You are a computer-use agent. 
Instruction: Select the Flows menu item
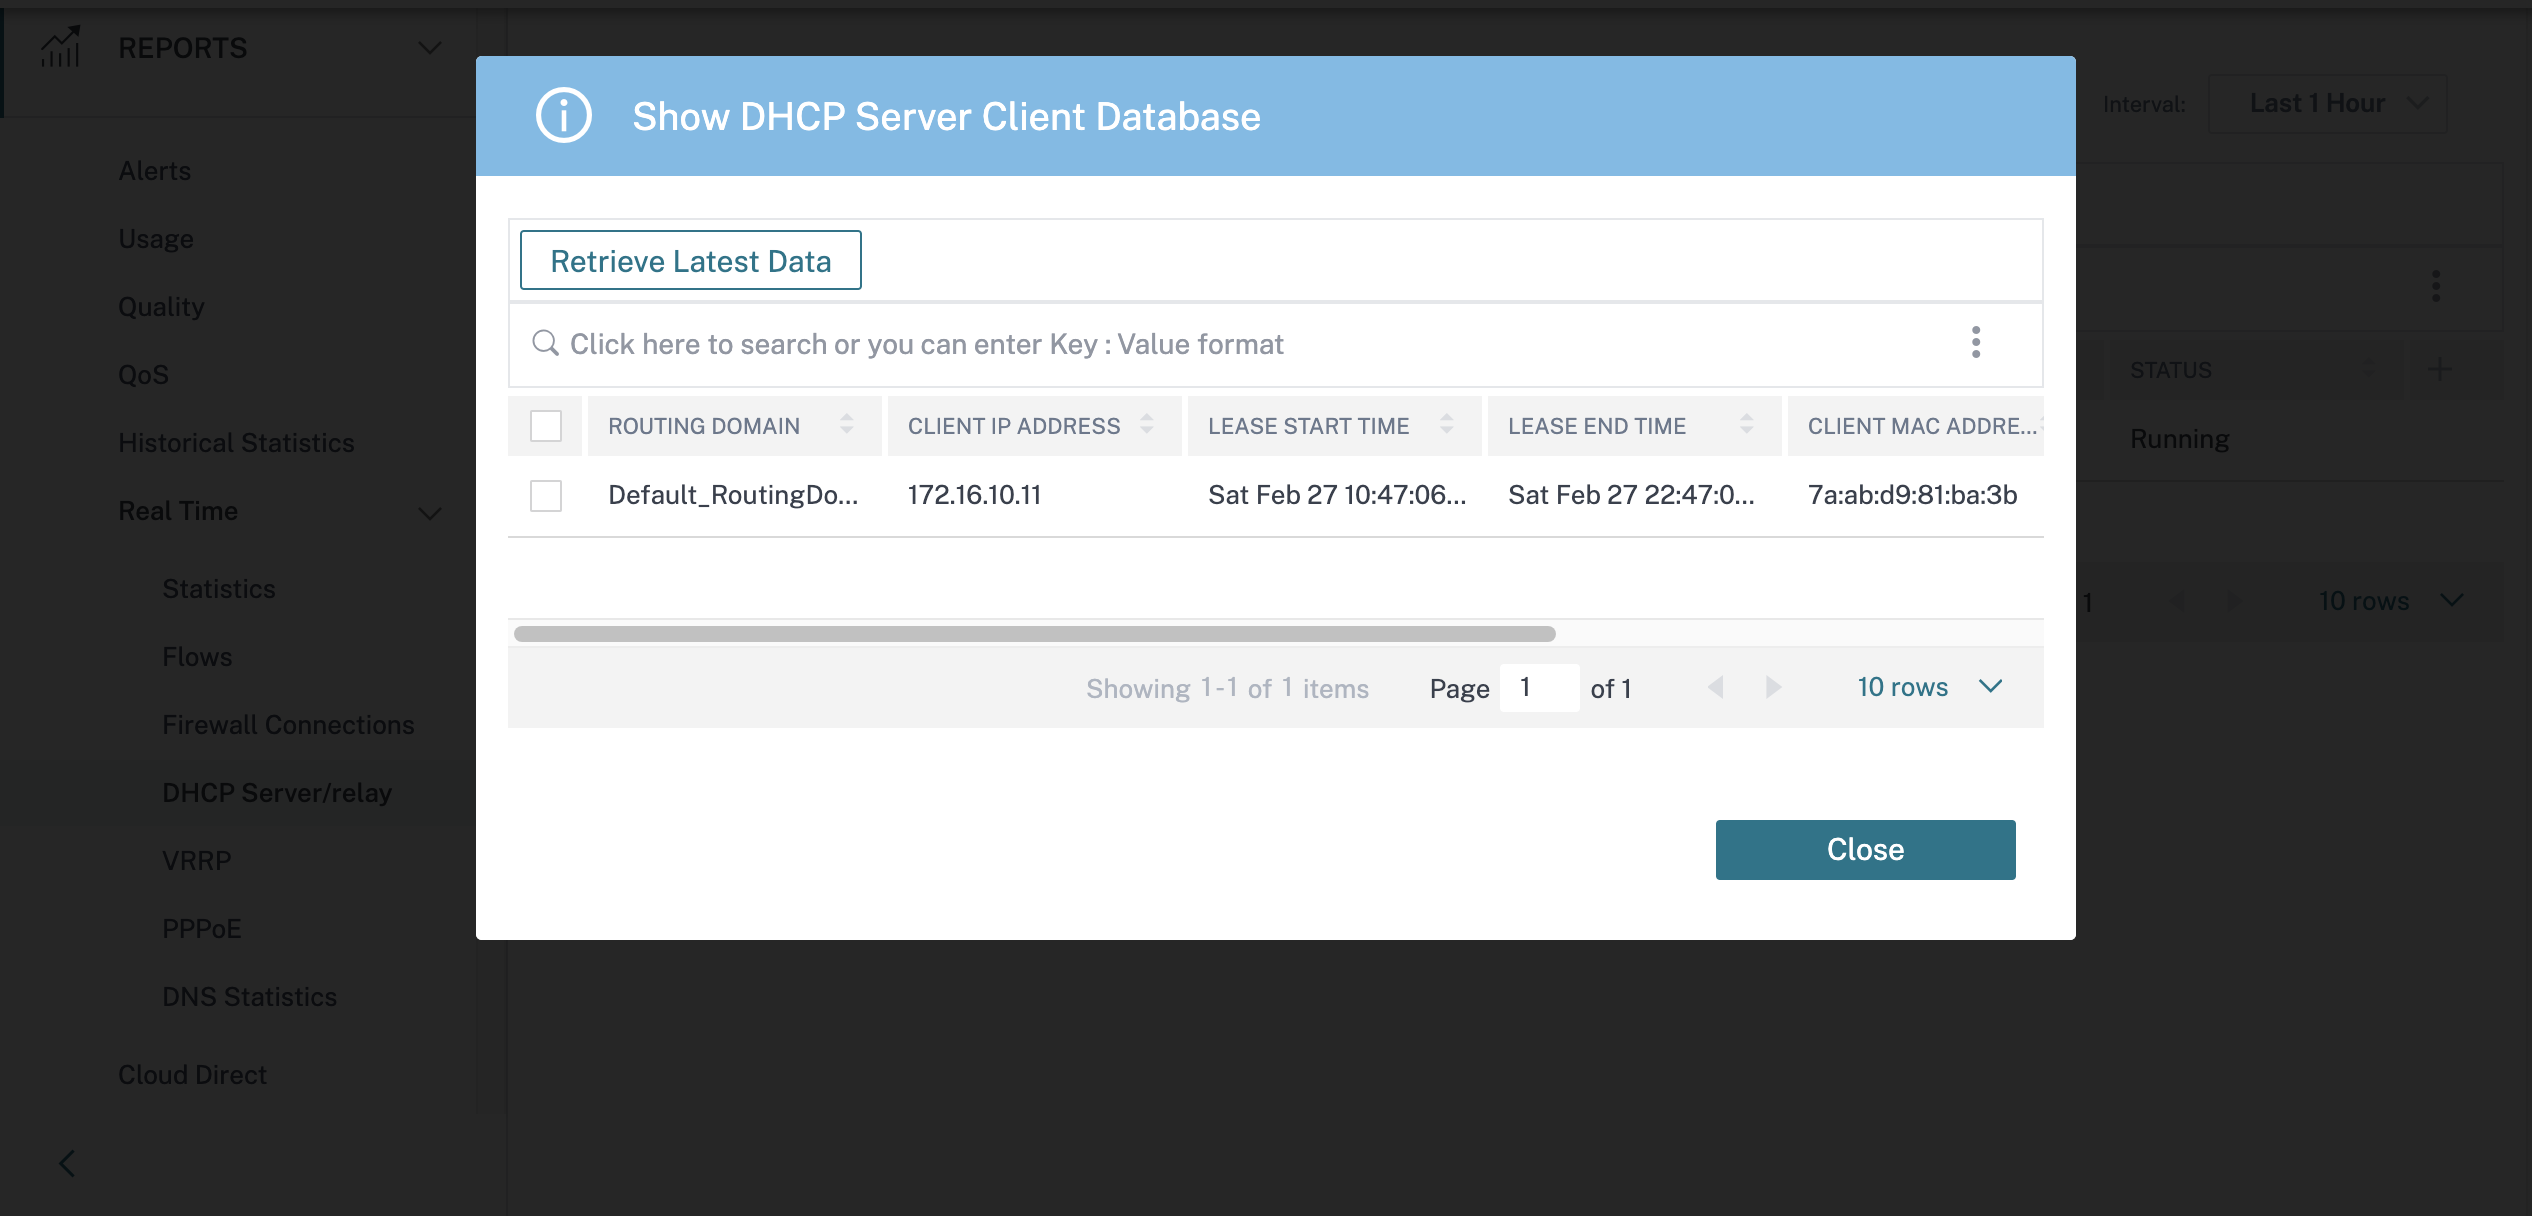click(197, 657)
